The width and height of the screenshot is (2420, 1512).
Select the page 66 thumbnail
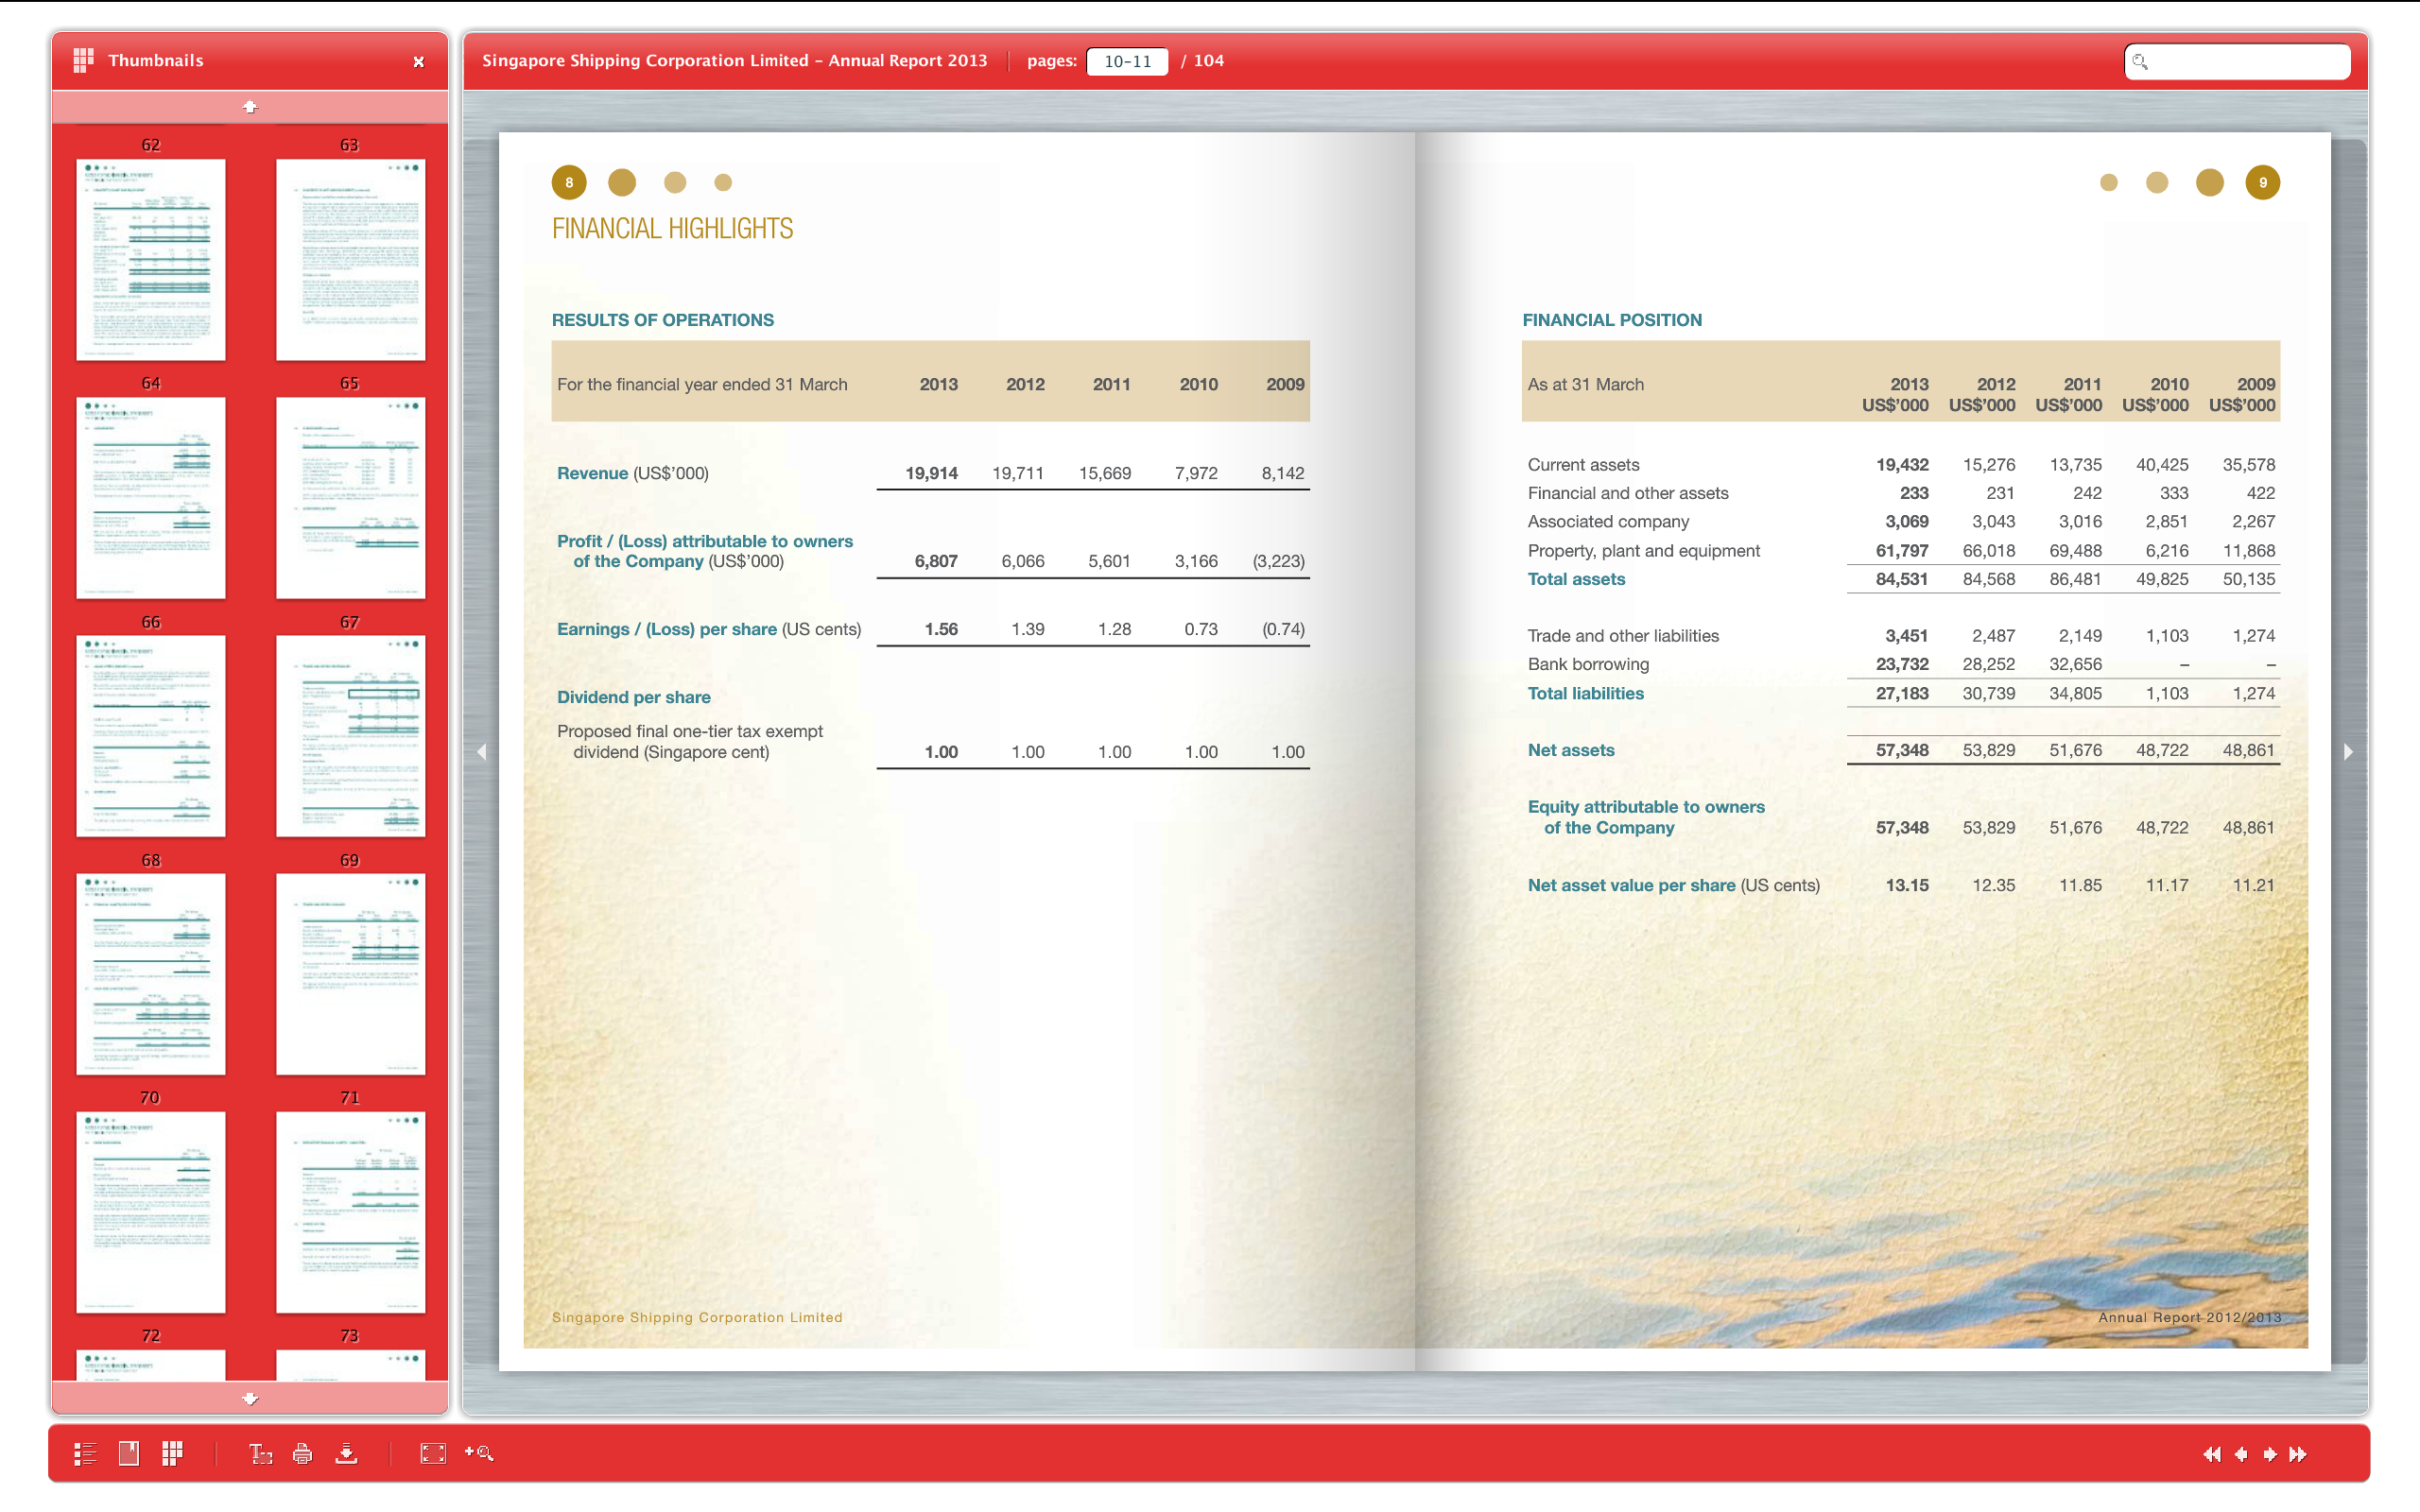click(150, 736)
